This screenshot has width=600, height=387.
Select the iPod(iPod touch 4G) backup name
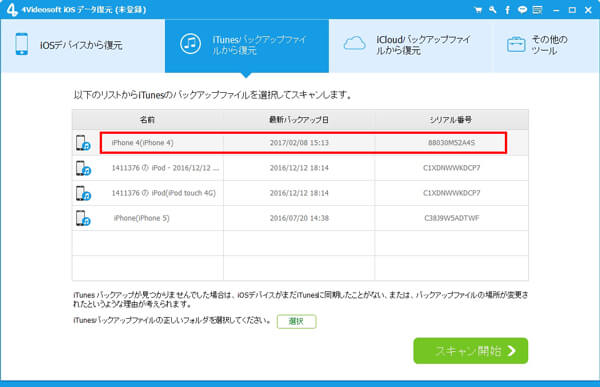pyautogui.click(x=164, y=193)
